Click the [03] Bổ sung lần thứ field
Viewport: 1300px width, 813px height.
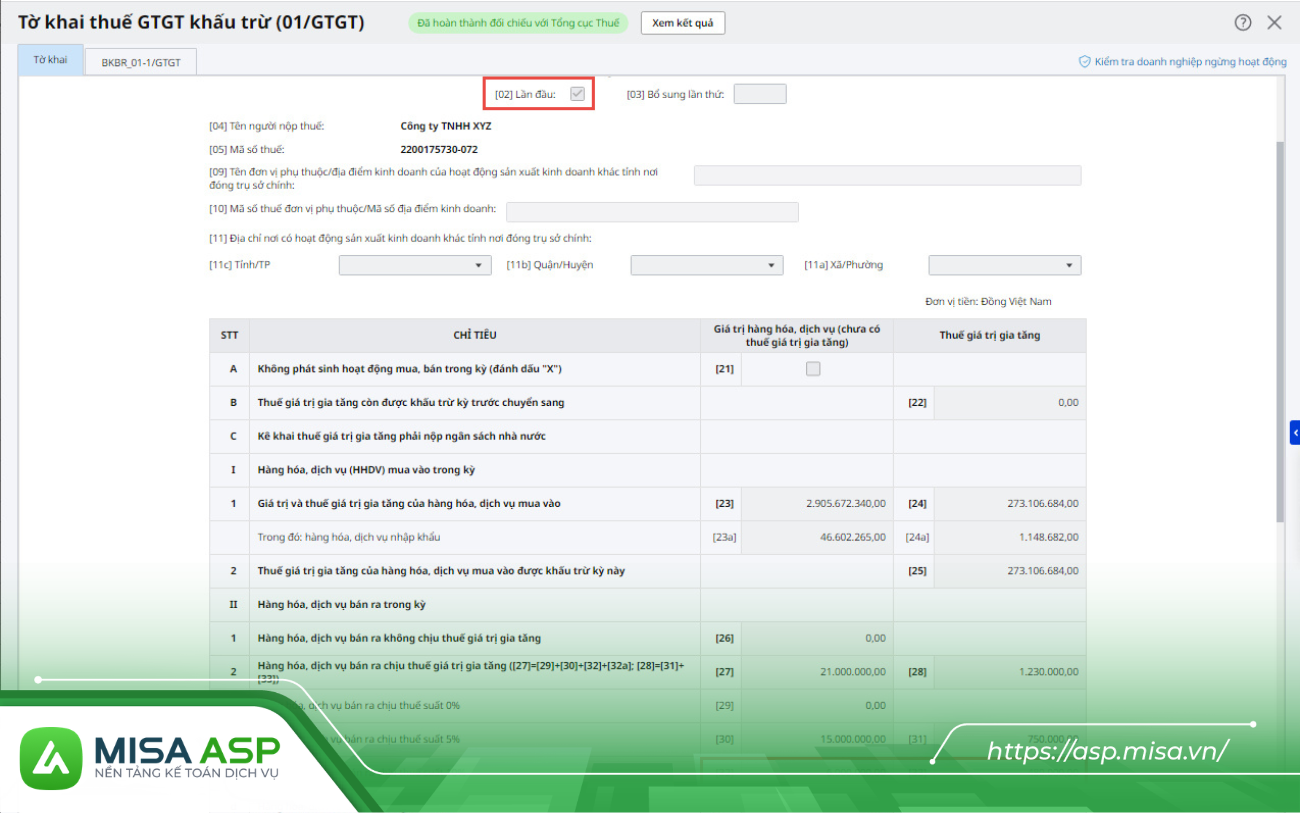coord(760,94)
